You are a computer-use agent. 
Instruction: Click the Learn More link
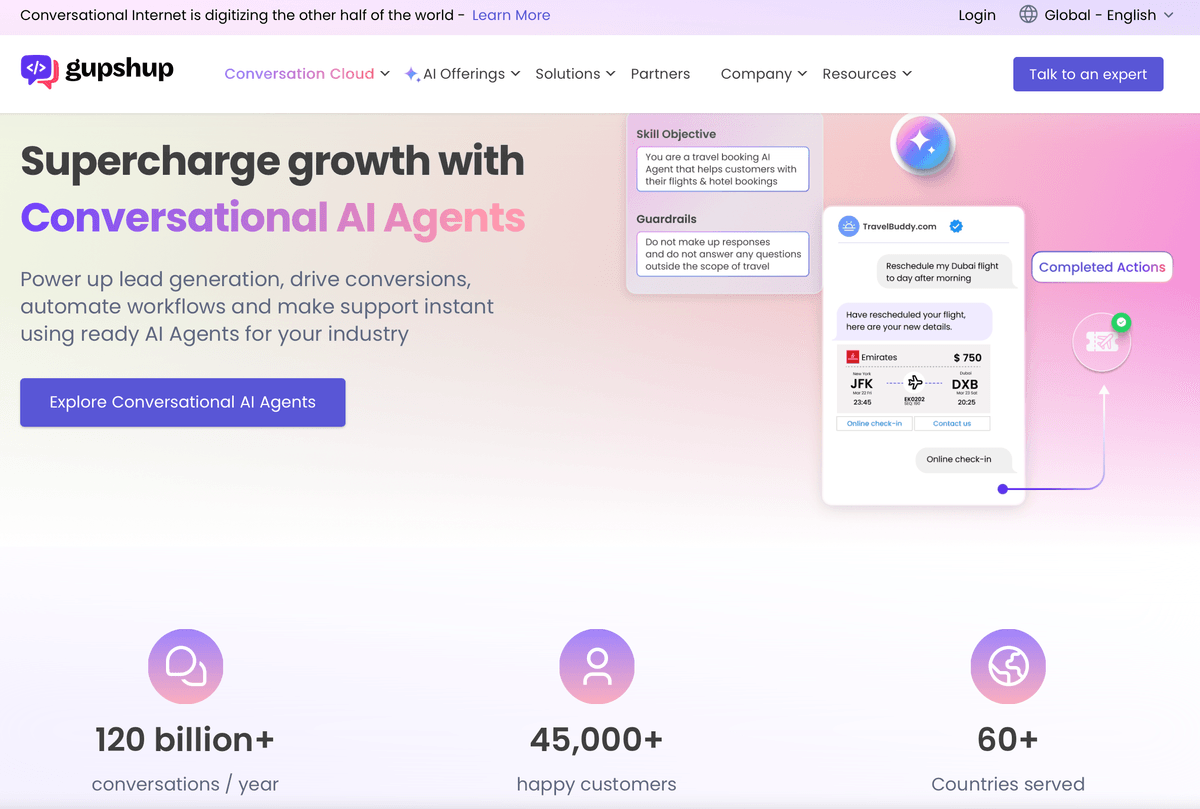point(511,15)
